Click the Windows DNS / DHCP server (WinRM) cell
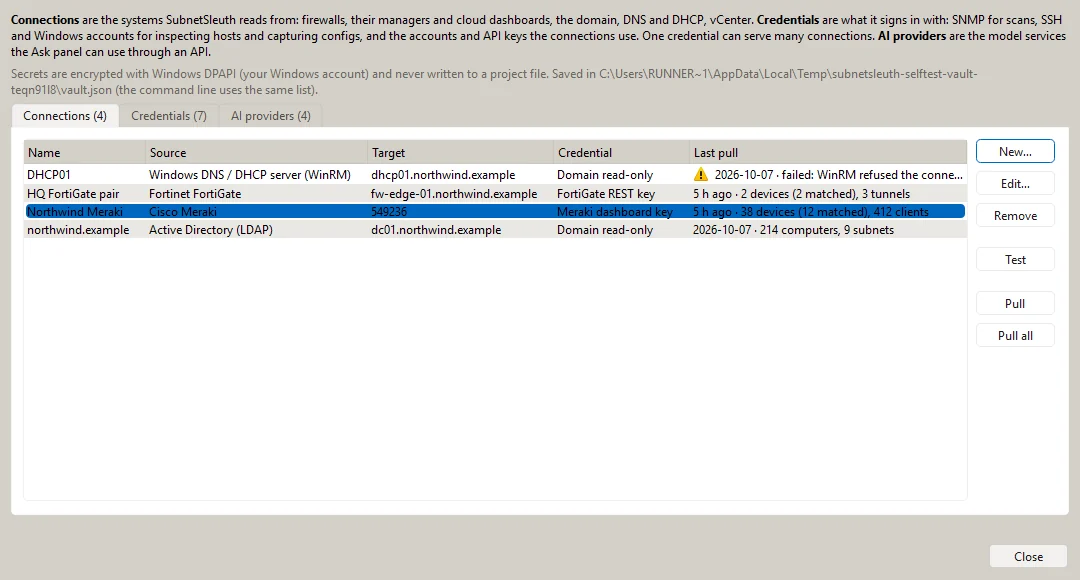 [x=249, y=175]
